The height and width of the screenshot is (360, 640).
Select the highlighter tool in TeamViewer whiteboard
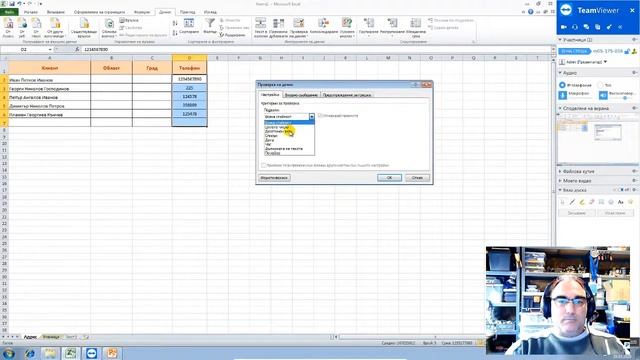coord(582,202)
